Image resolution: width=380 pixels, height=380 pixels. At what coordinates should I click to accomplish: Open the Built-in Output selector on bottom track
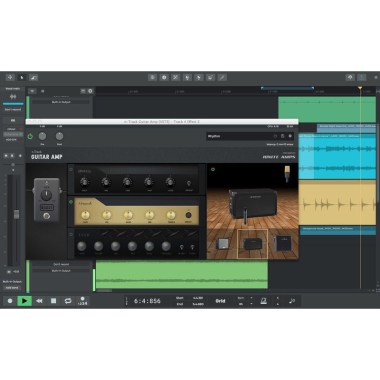click(x=61, y=271)
